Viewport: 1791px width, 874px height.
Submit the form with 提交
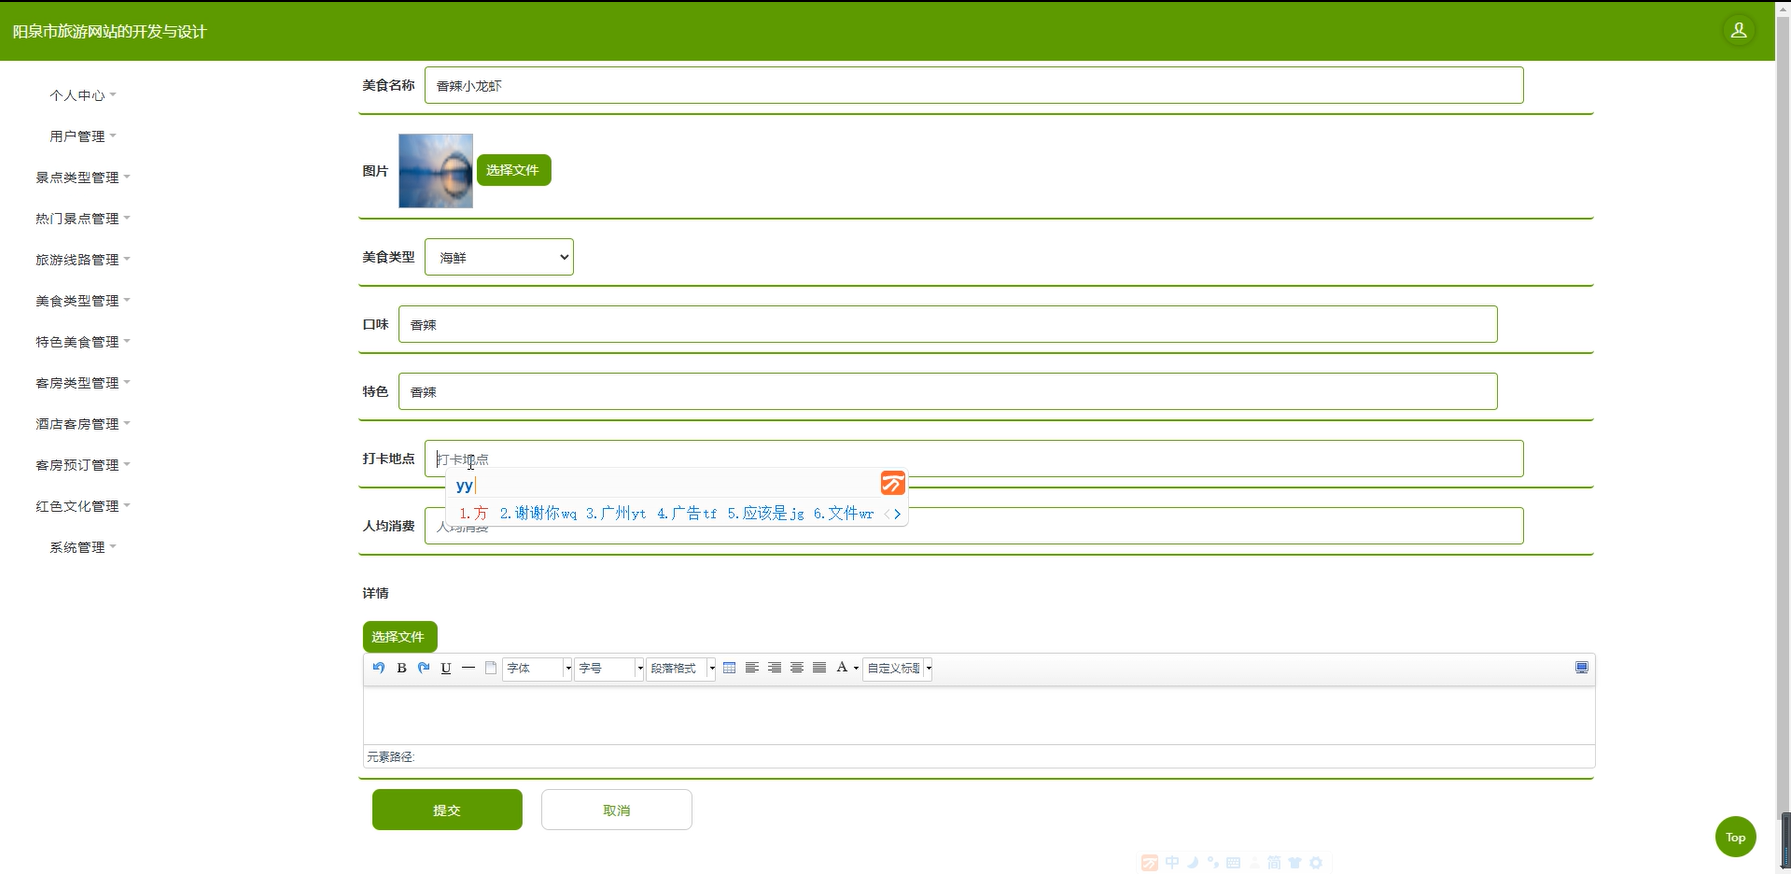pyautogui.click(x=447, y=810)
